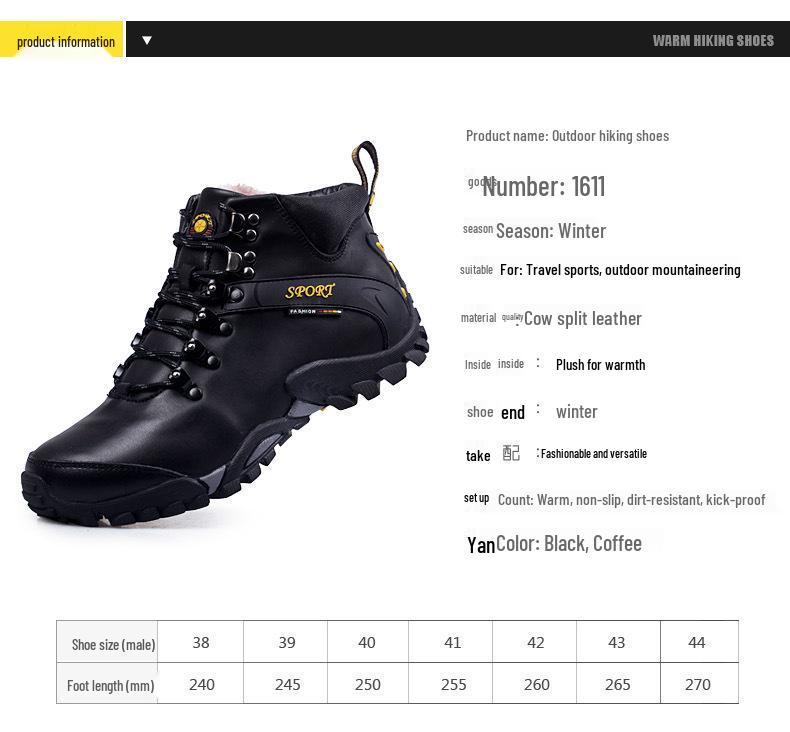Click the WARM HIKING SHOES header text
Image resolution: width=790 pixels, height=732 pixels.
coord(713,41)
